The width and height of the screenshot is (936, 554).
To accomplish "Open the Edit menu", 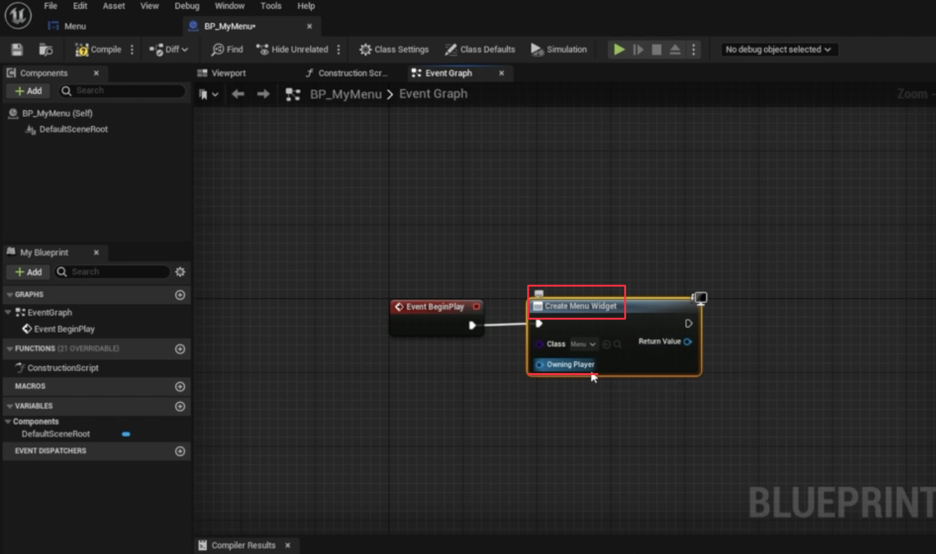I will pyautogui.click(x=80, y=6).
